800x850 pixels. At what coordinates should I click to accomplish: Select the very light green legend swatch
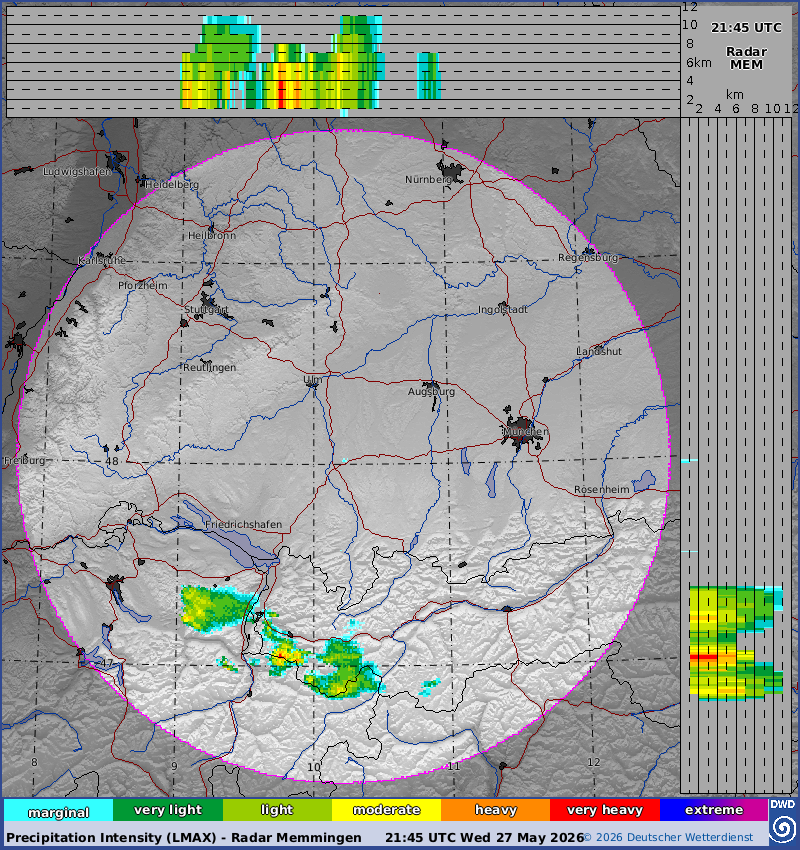pyautogui.click(x=168, y=810)
